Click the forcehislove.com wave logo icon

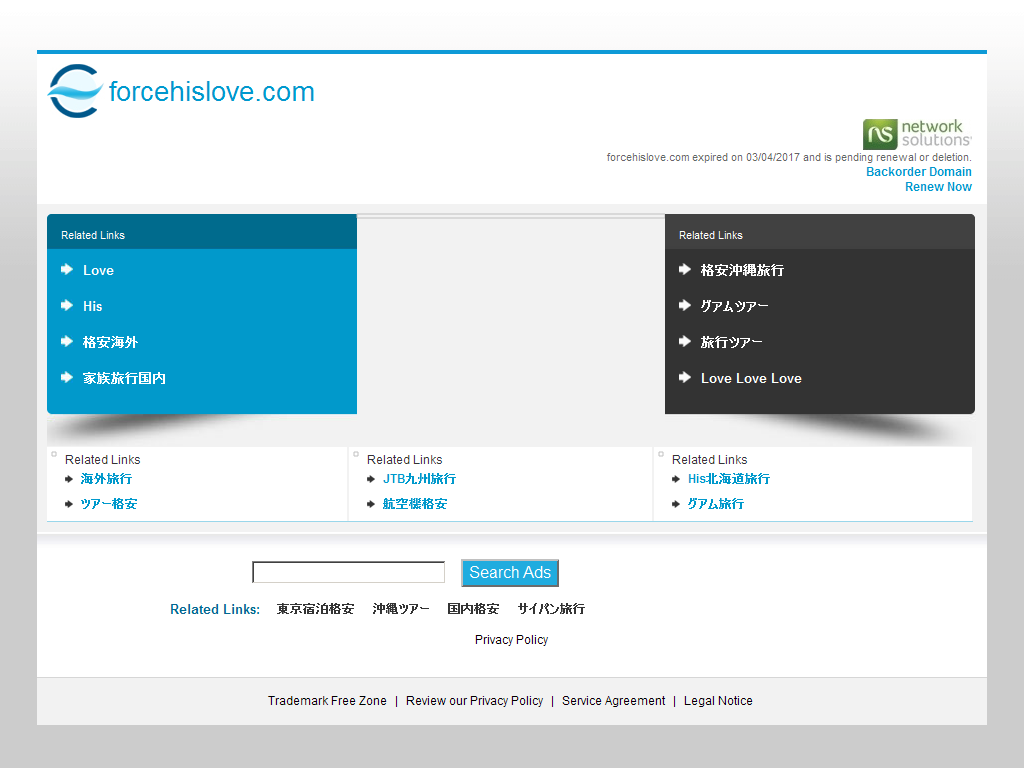[75, 91]
